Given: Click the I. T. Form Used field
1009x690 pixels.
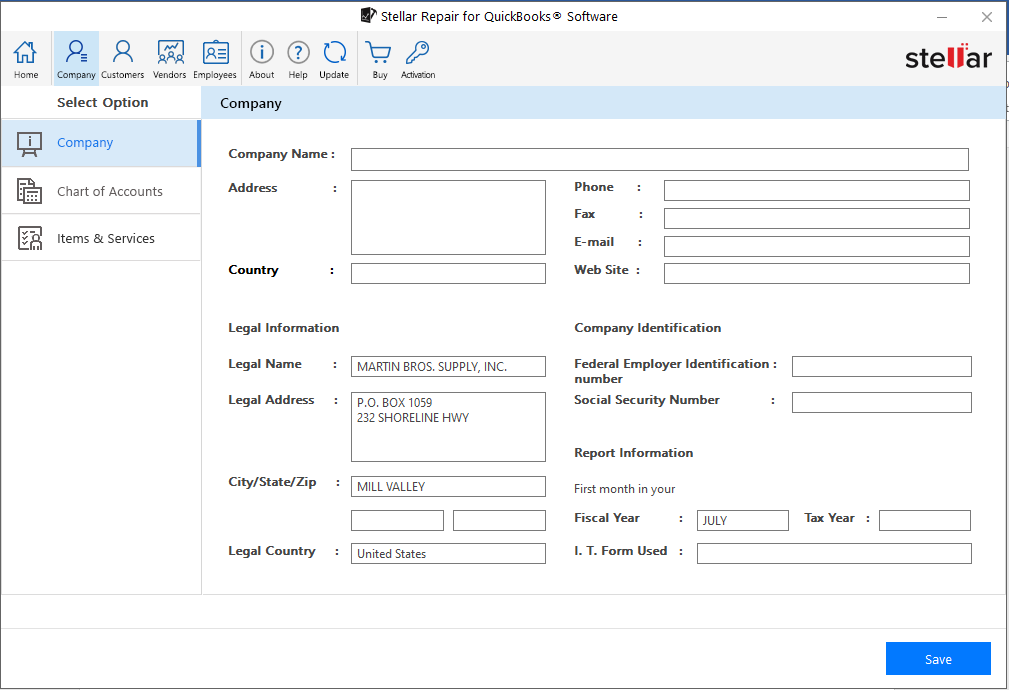Looking at the screenshot, I should [834, 554].
